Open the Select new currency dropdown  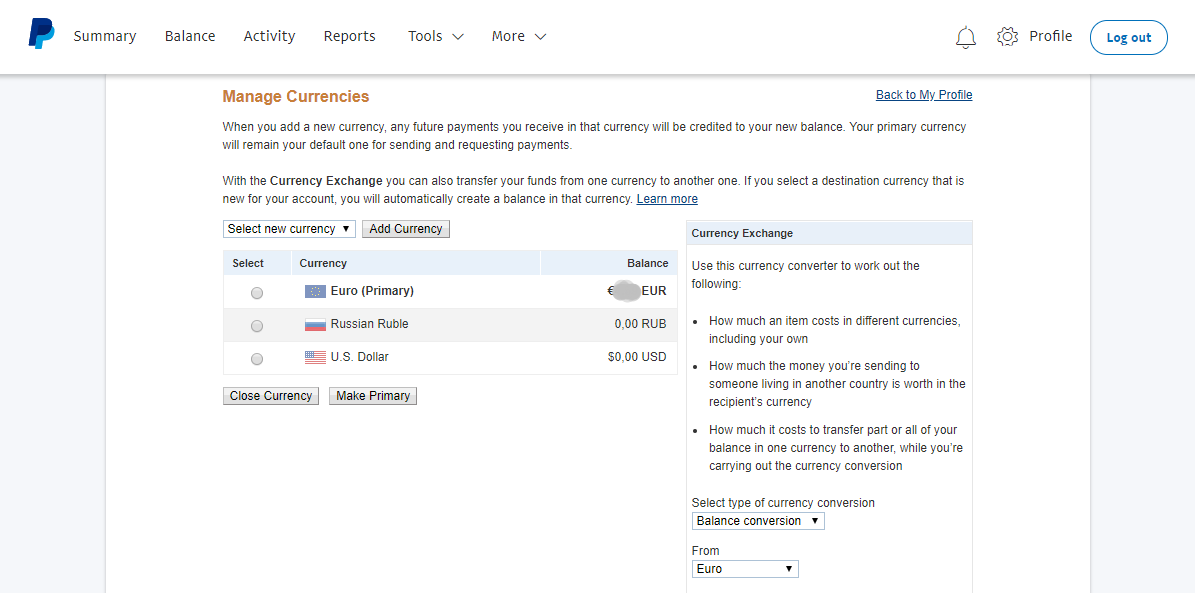290,229
